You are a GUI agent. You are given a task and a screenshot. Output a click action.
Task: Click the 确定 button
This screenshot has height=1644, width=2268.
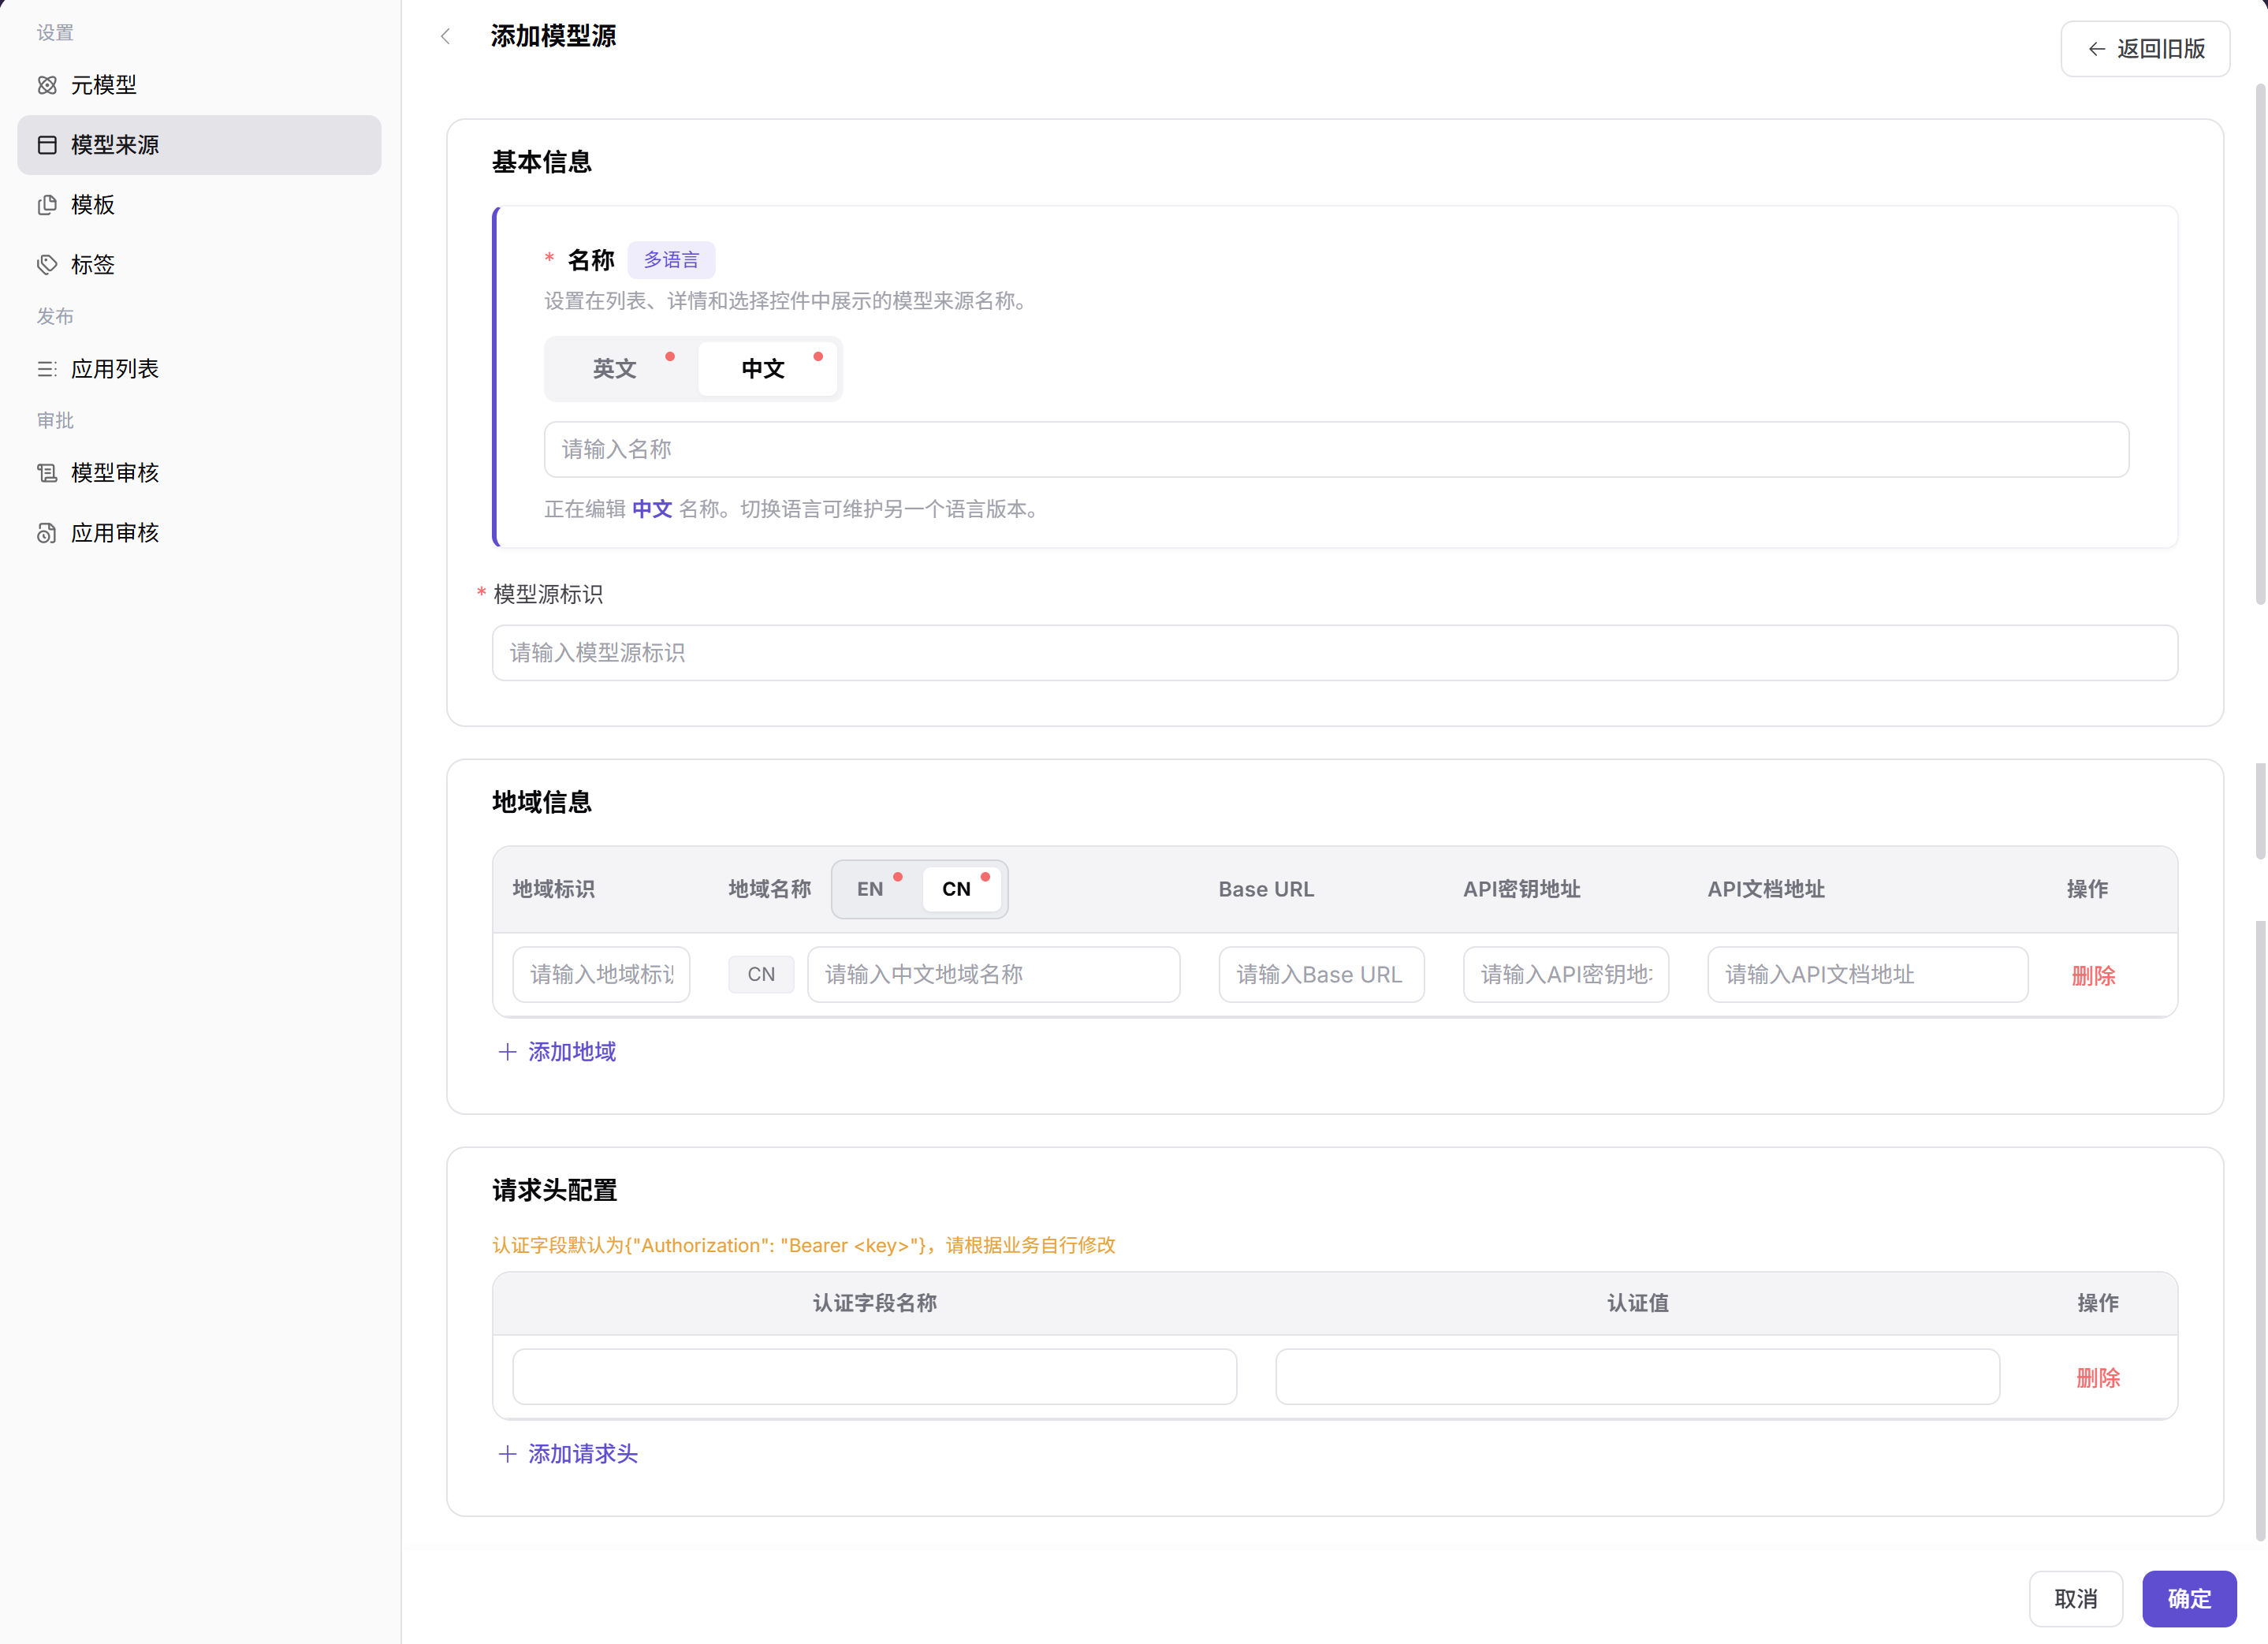point(2189,1599)
